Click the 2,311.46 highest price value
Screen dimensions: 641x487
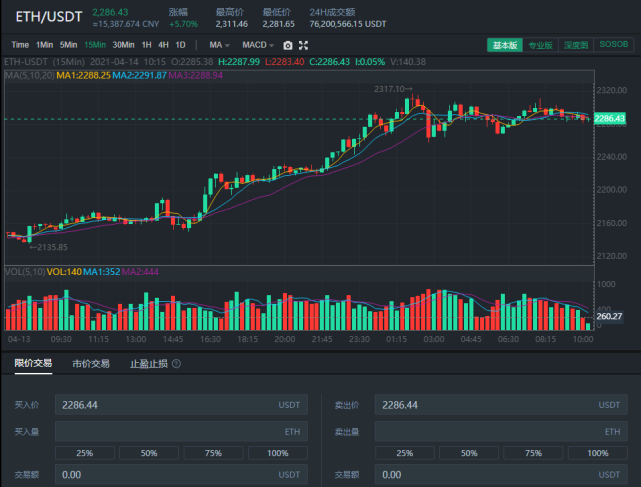[x=232, y=24]
